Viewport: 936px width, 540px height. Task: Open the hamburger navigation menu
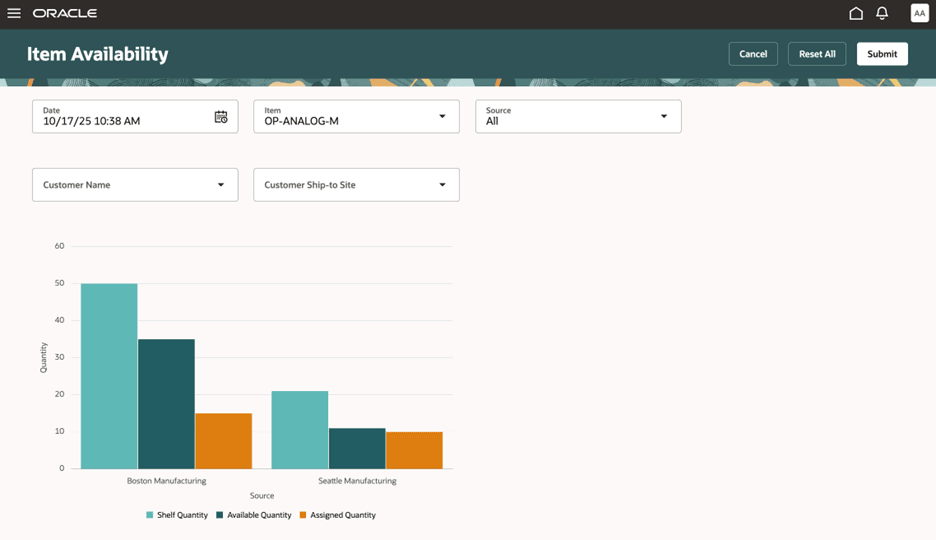point(14,13)
